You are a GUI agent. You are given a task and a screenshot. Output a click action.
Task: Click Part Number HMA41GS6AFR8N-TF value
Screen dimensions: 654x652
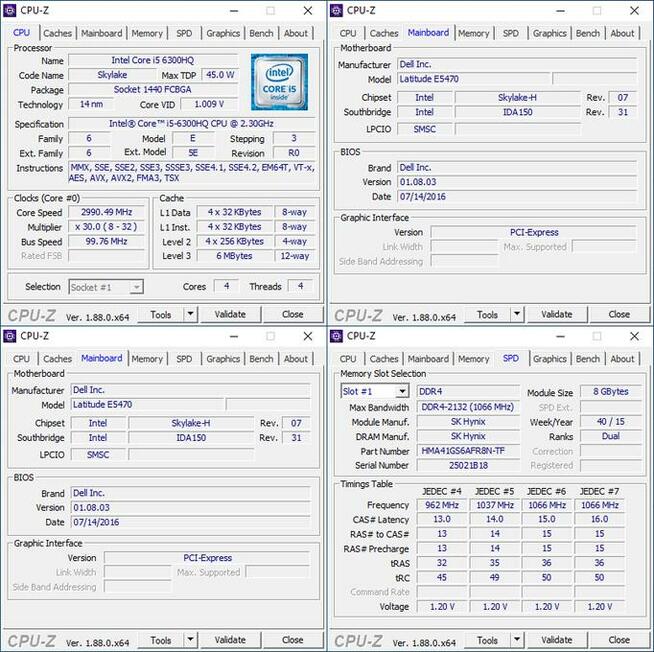click(468, 451)
